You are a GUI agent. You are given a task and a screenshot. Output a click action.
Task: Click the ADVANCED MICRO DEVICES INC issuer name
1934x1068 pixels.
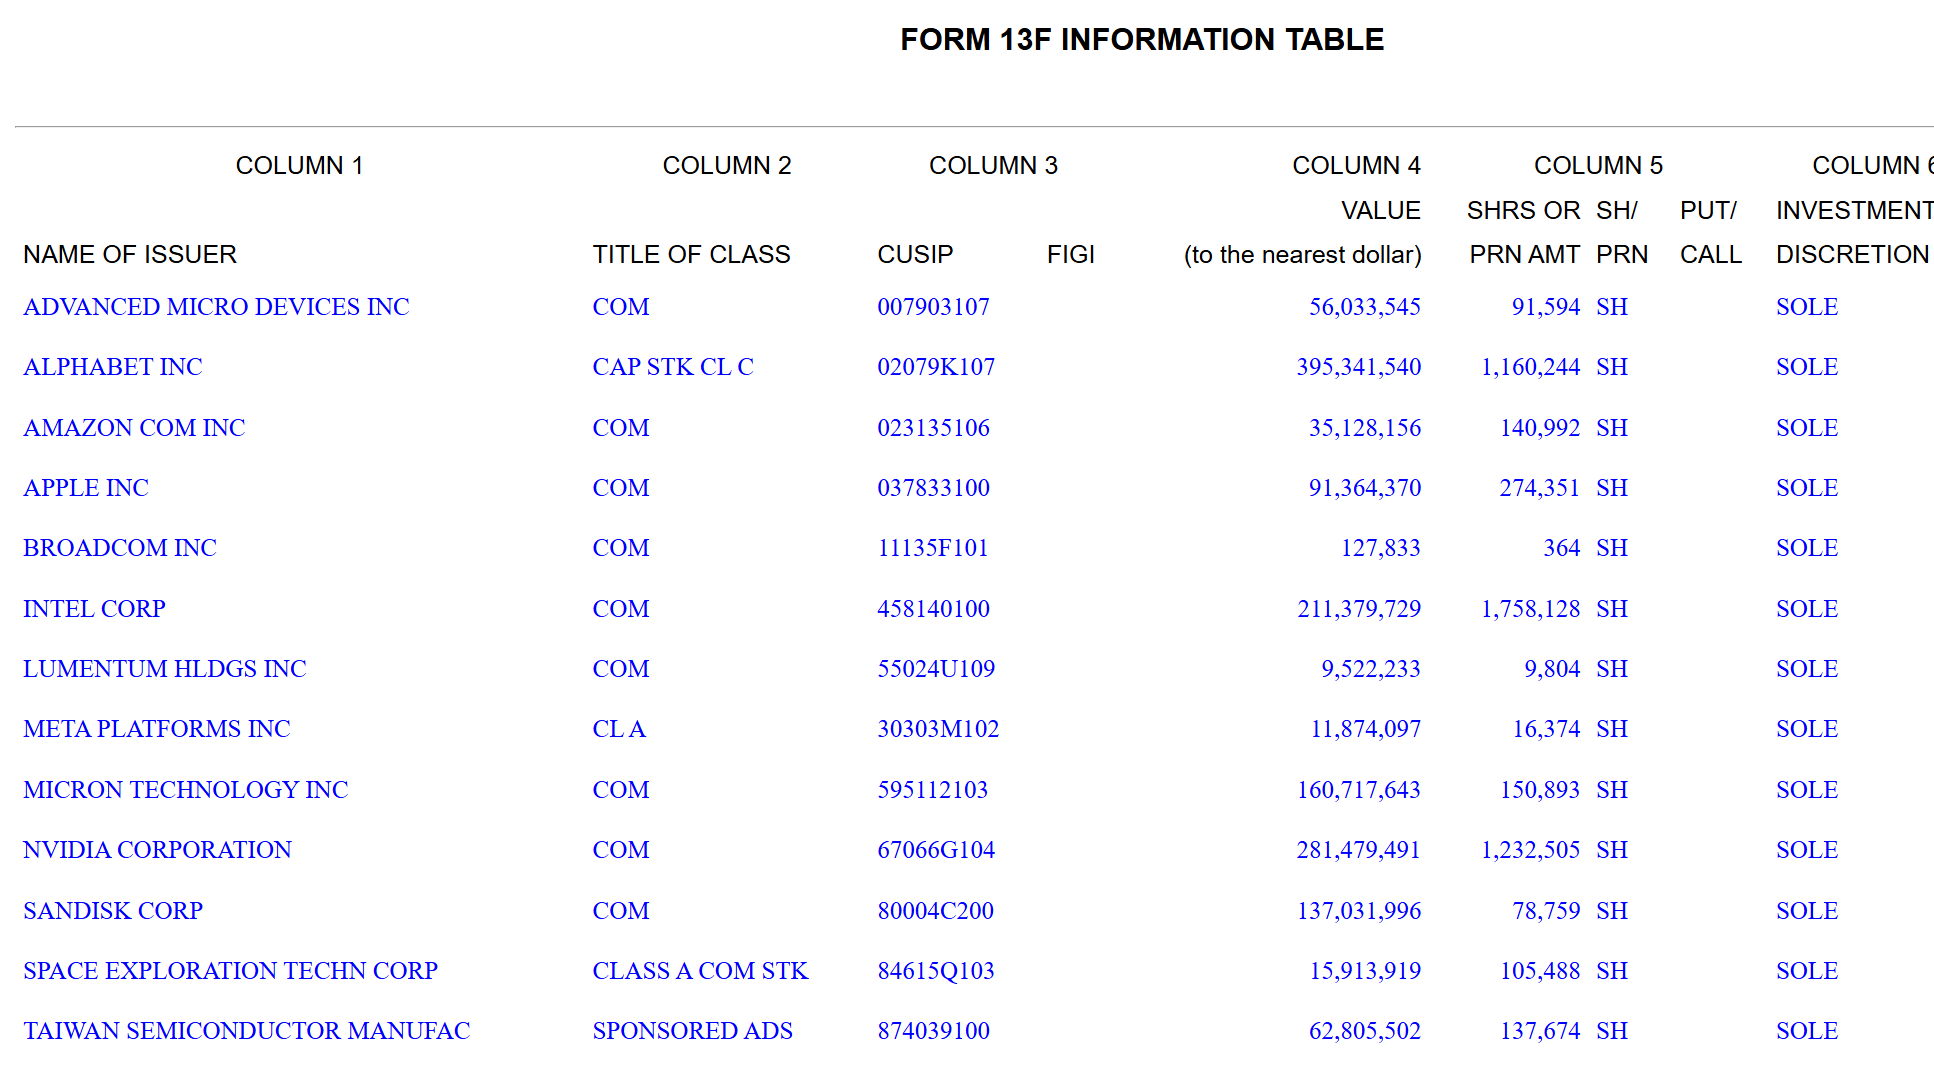click(x=216, y=307)
